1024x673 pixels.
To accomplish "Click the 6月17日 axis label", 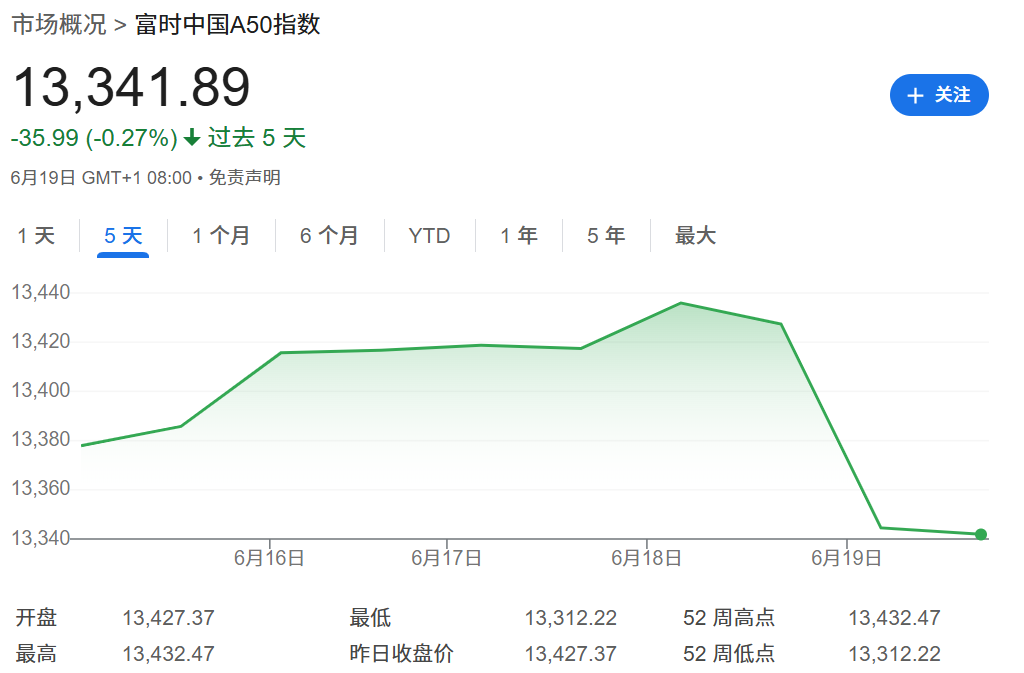I will 446,558.
